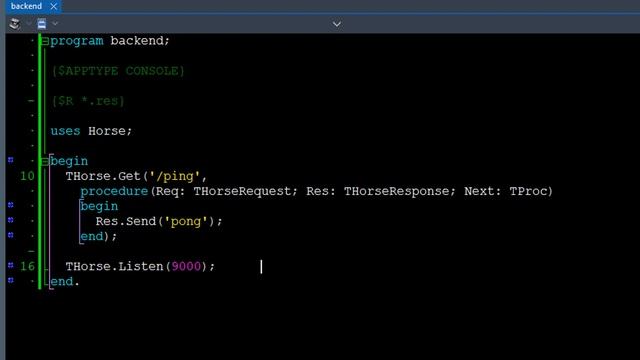Click the port number 9000
The height and width of the screenshot is (360, 640).
tap(186, 267)
